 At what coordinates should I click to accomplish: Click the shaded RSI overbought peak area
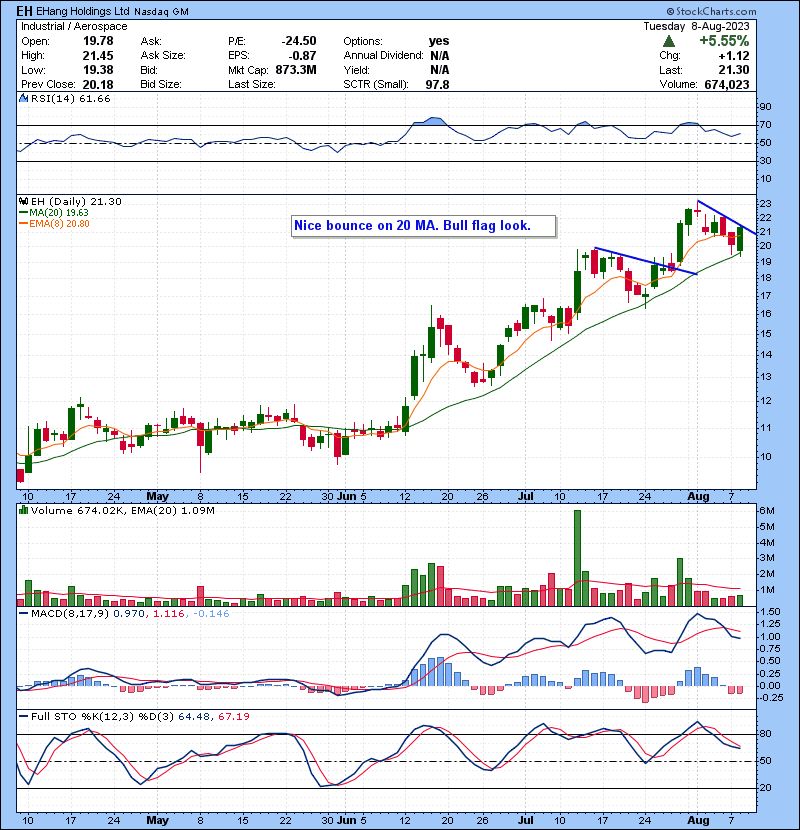[433, 121]
